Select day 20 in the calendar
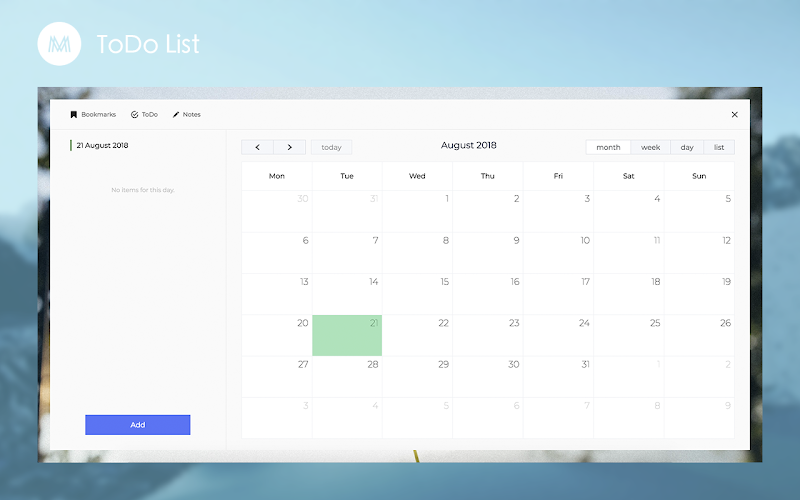 pyautogui.click(x=277, y=335)
